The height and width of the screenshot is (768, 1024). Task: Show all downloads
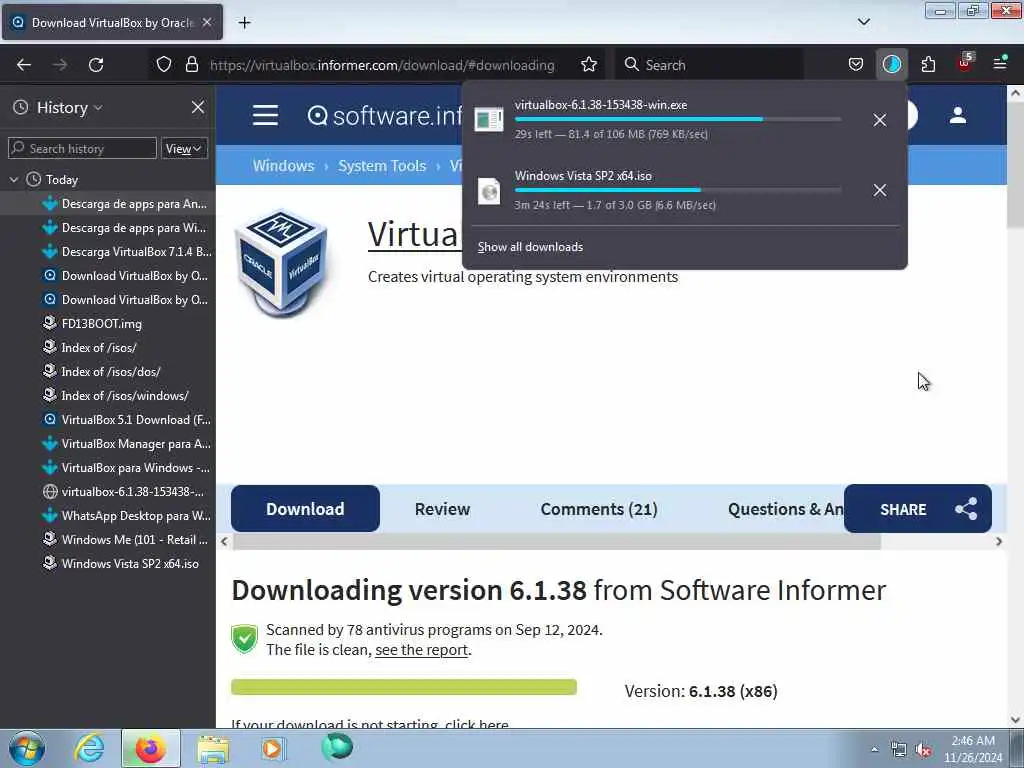[x=530, y=247]
